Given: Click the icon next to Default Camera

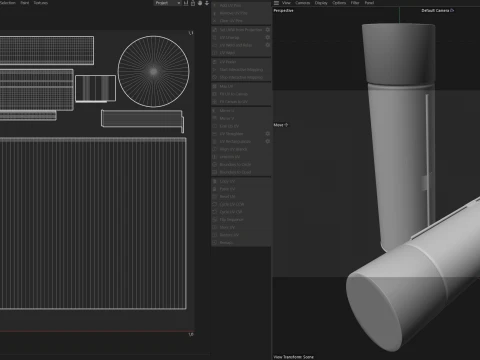Looking at the screenshot, I should tap(452, 10).
